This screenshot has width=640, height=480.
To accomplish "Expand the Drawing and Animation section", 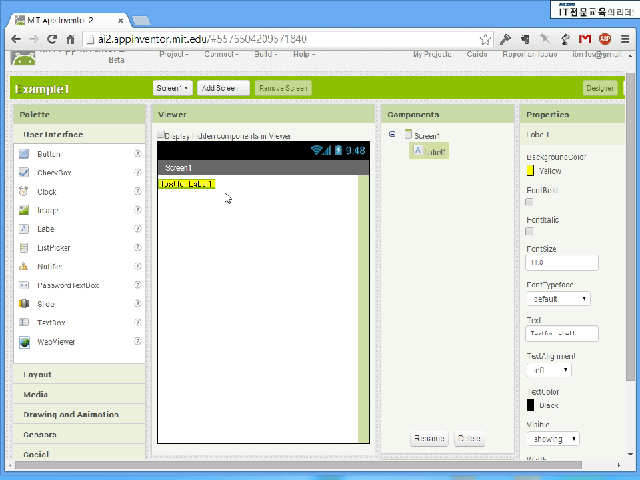I will click(x=80, y=414).
